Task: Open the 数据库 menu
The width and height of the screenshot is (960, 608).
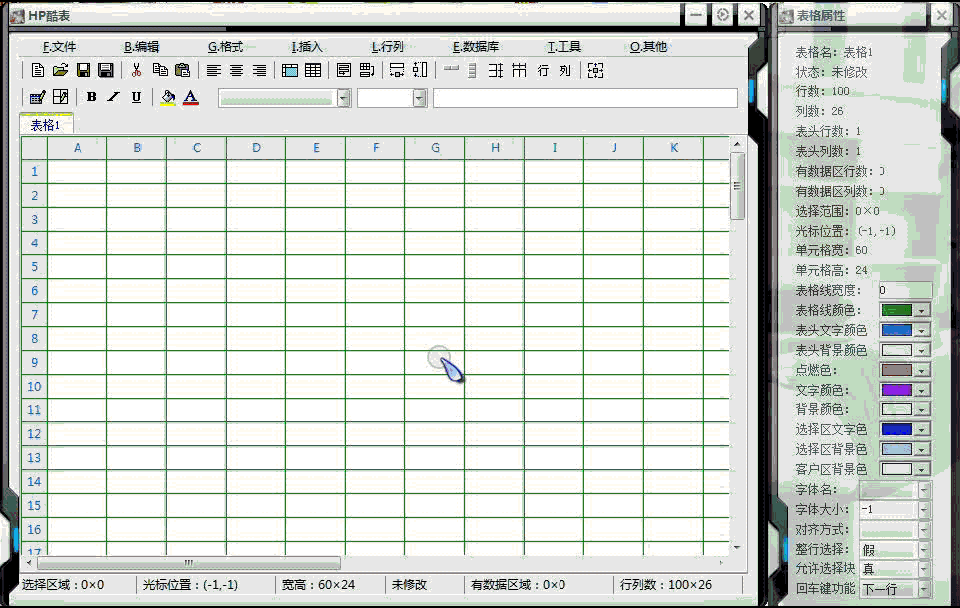Action: pyautogui.click(x=475, y=47)
